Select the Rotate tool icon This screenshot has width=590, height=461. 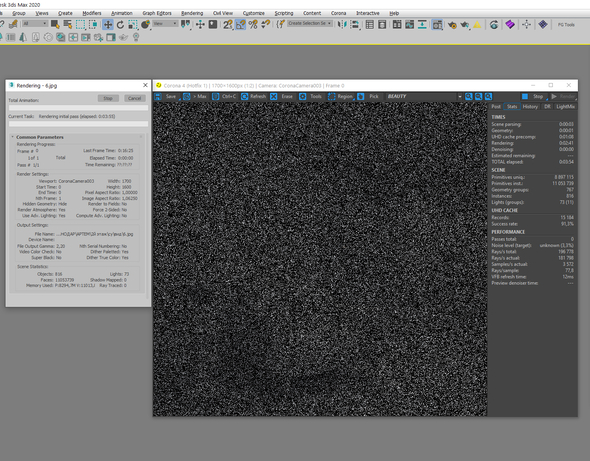pyautogui.click(x=120, y=25)
